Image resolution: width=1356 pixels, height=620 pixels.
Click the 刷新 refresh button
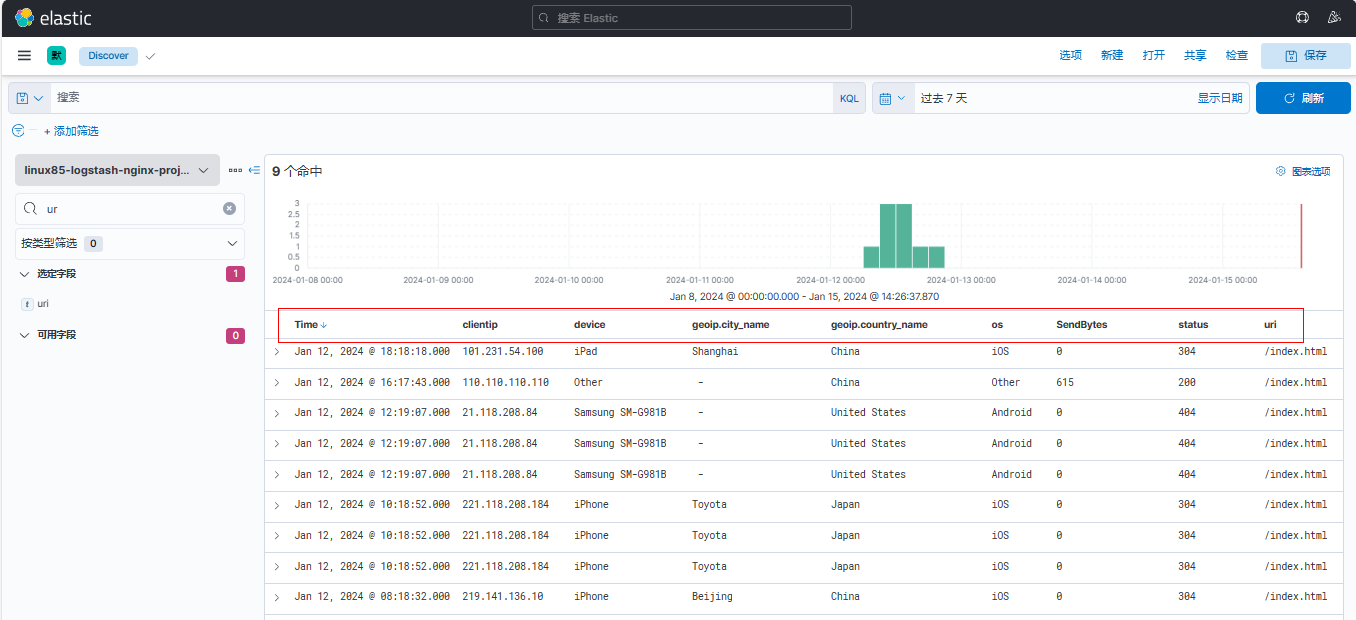1302,98
